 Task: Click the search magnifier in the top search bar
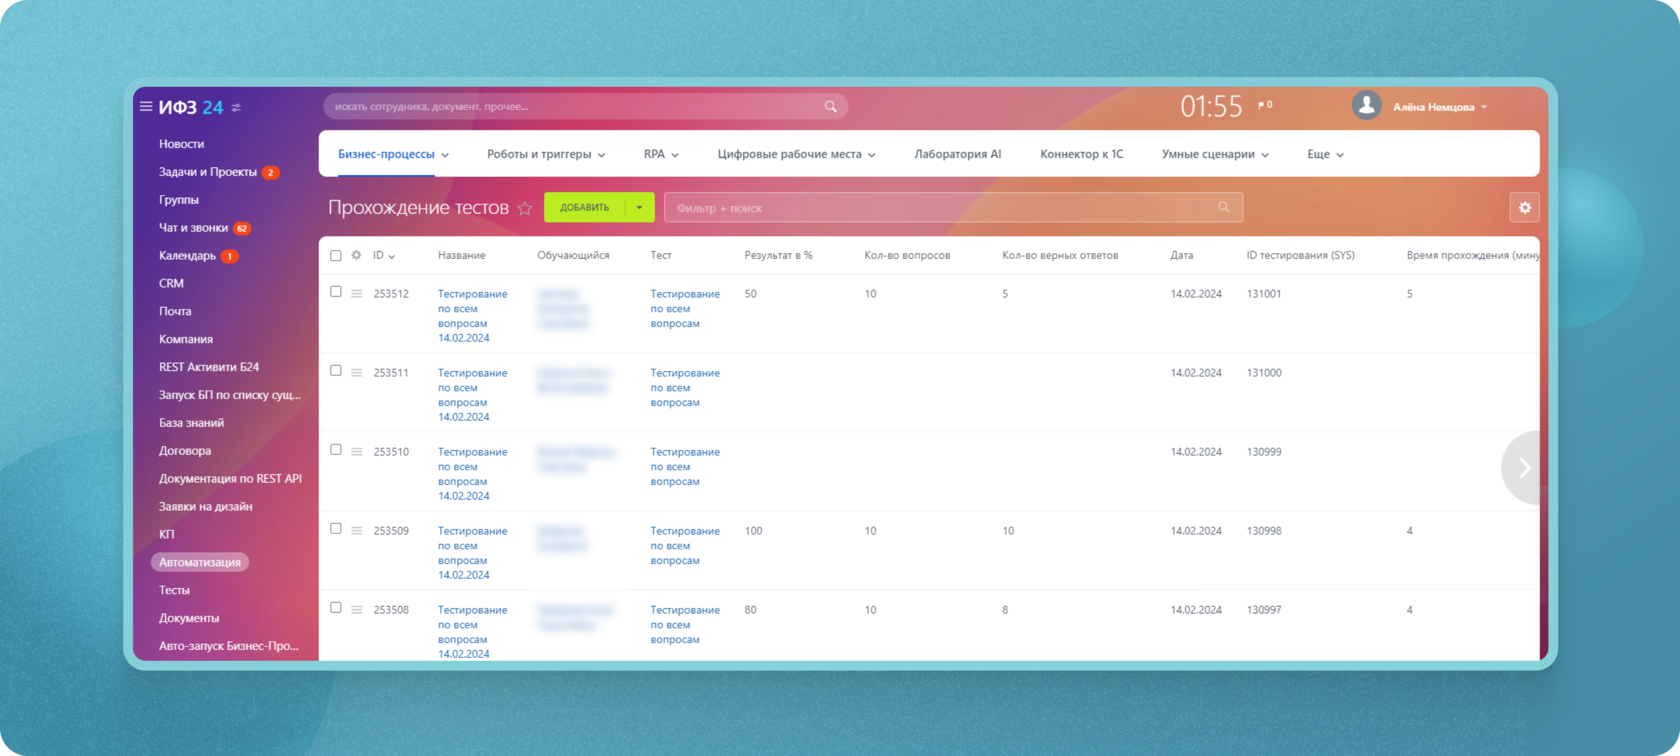(830, 106)
